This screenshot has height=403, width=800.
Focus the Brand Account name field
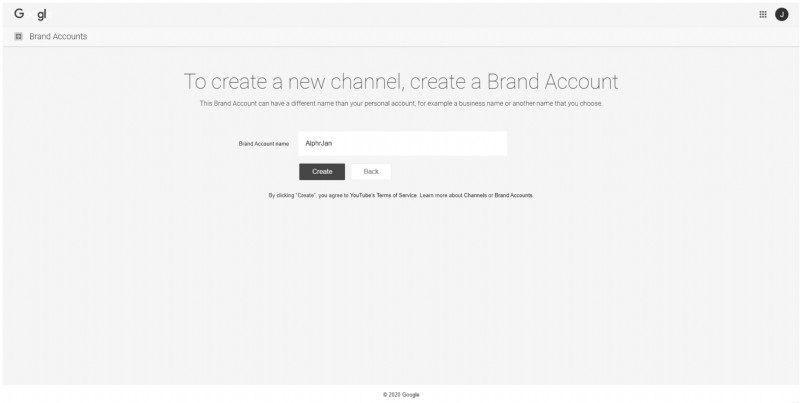[403, 143]
